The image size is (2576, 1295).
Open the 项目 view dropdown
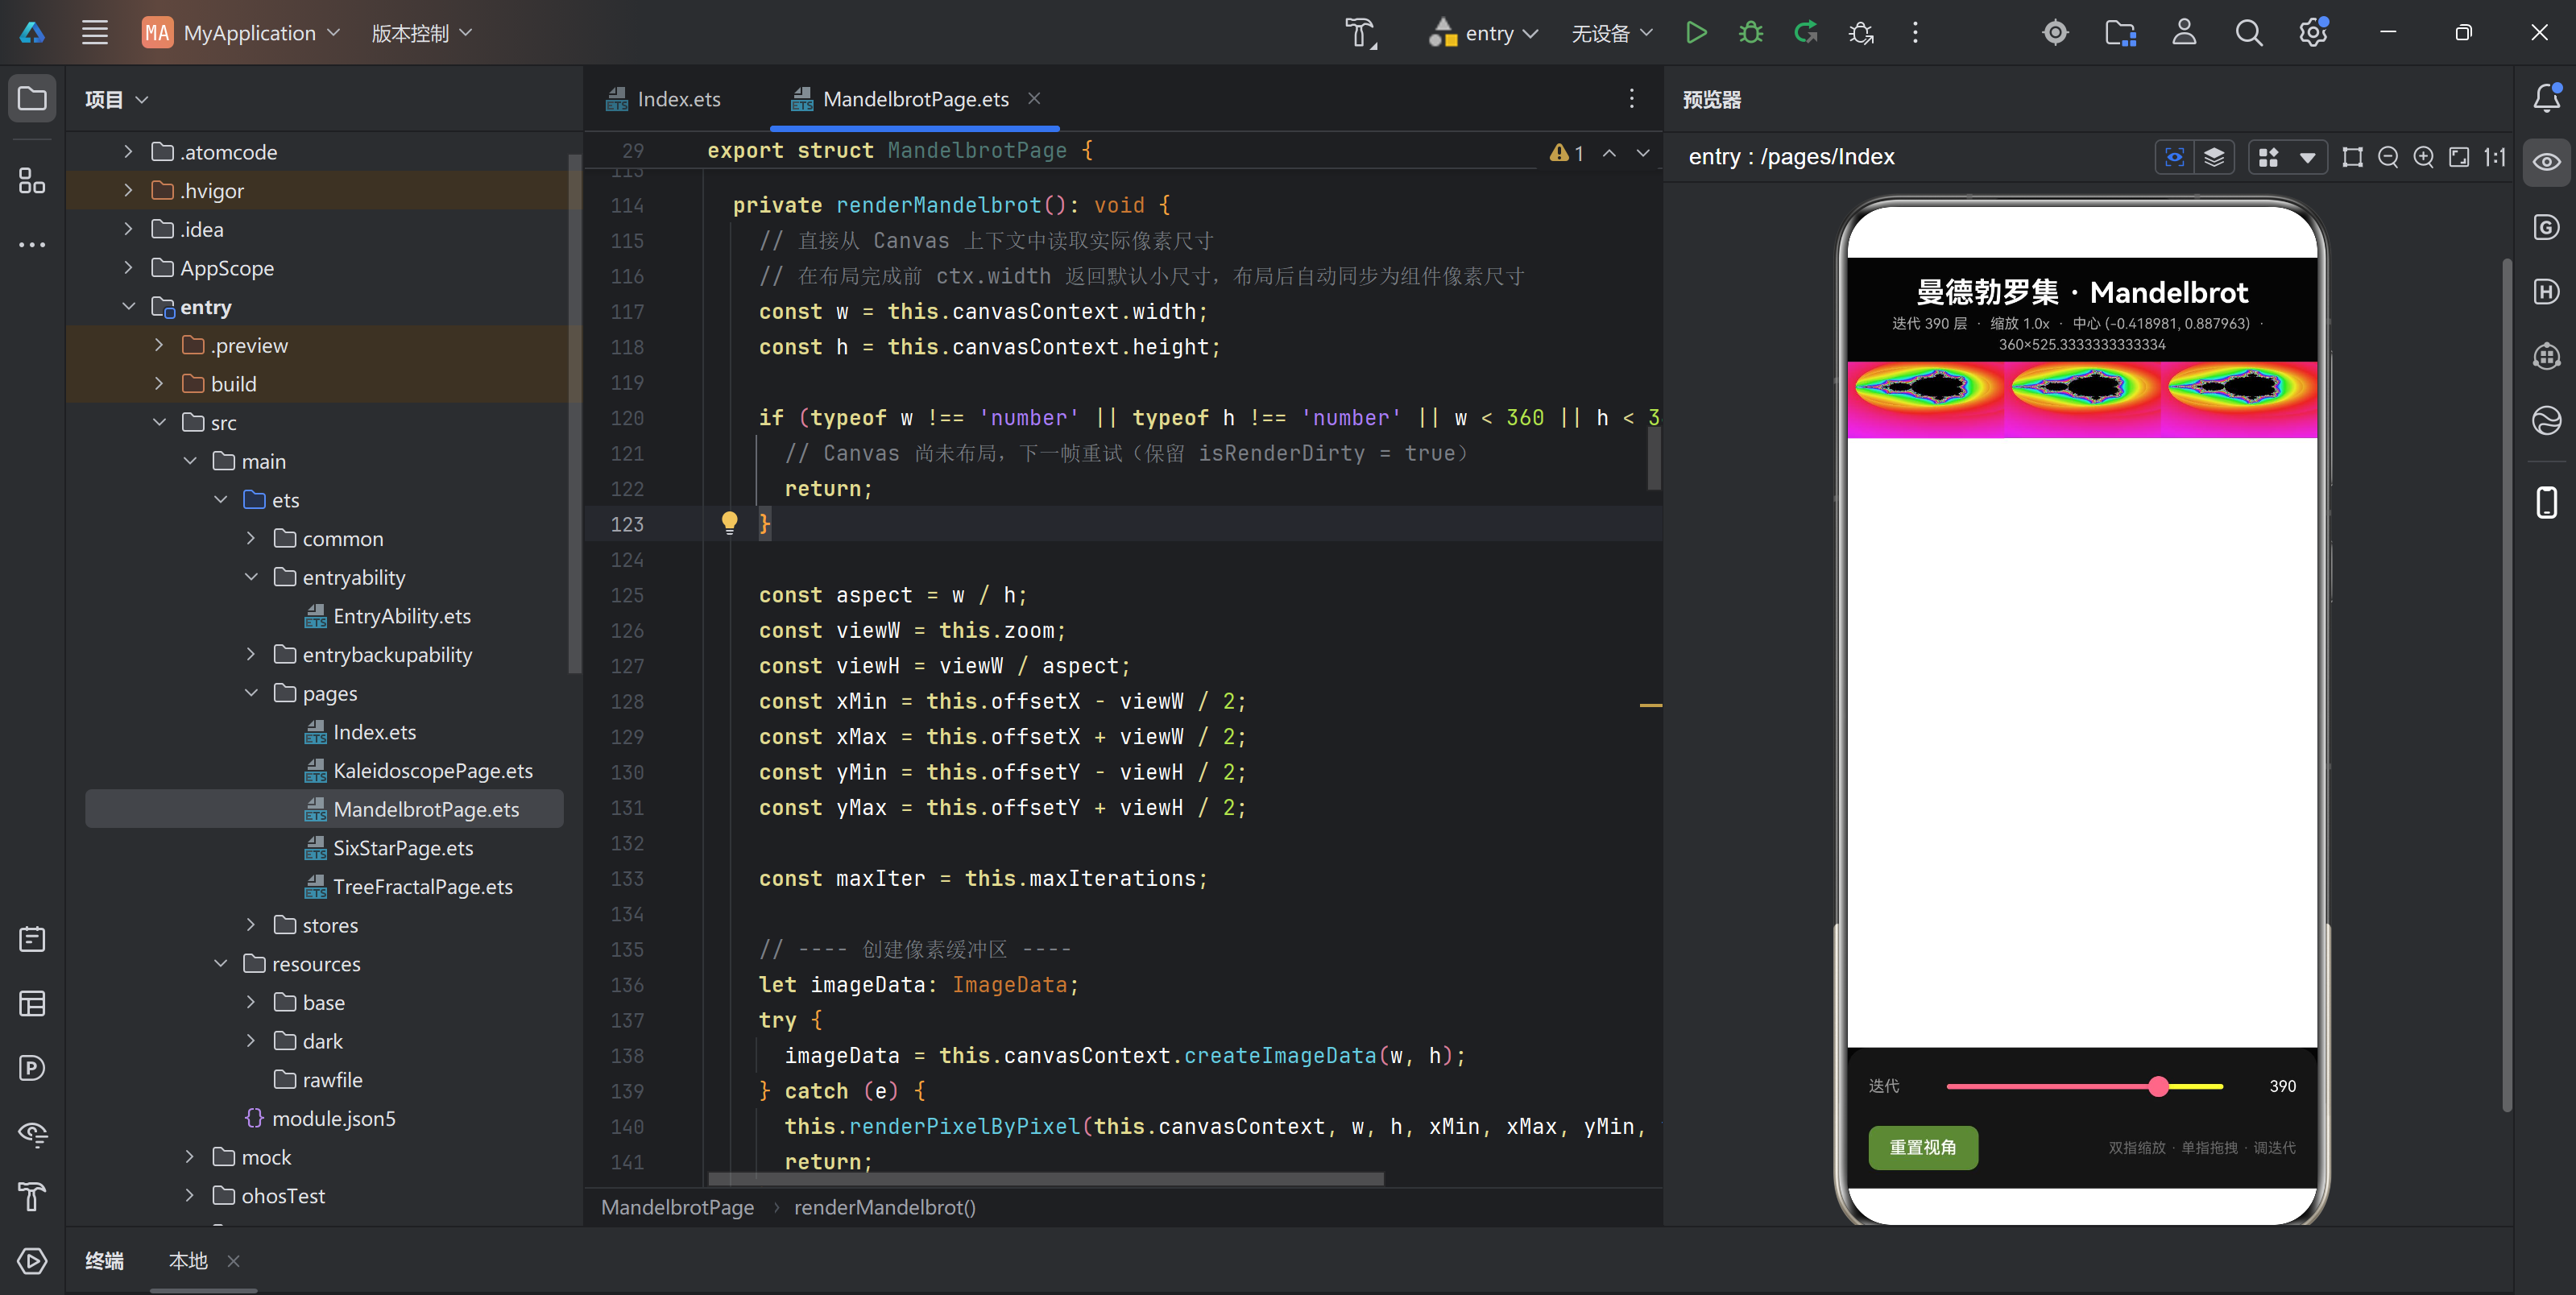pyautogui.click(x=116, y=99)
